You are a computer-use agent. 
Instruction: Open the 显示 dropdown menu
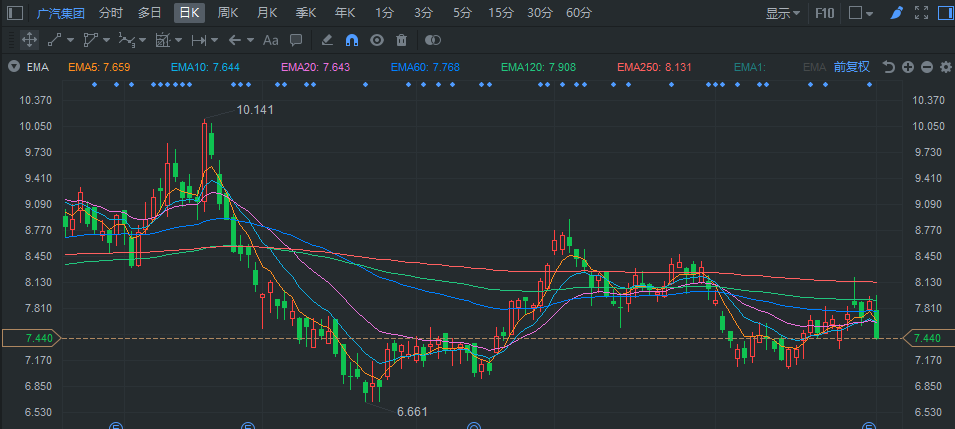click(783, 13)
